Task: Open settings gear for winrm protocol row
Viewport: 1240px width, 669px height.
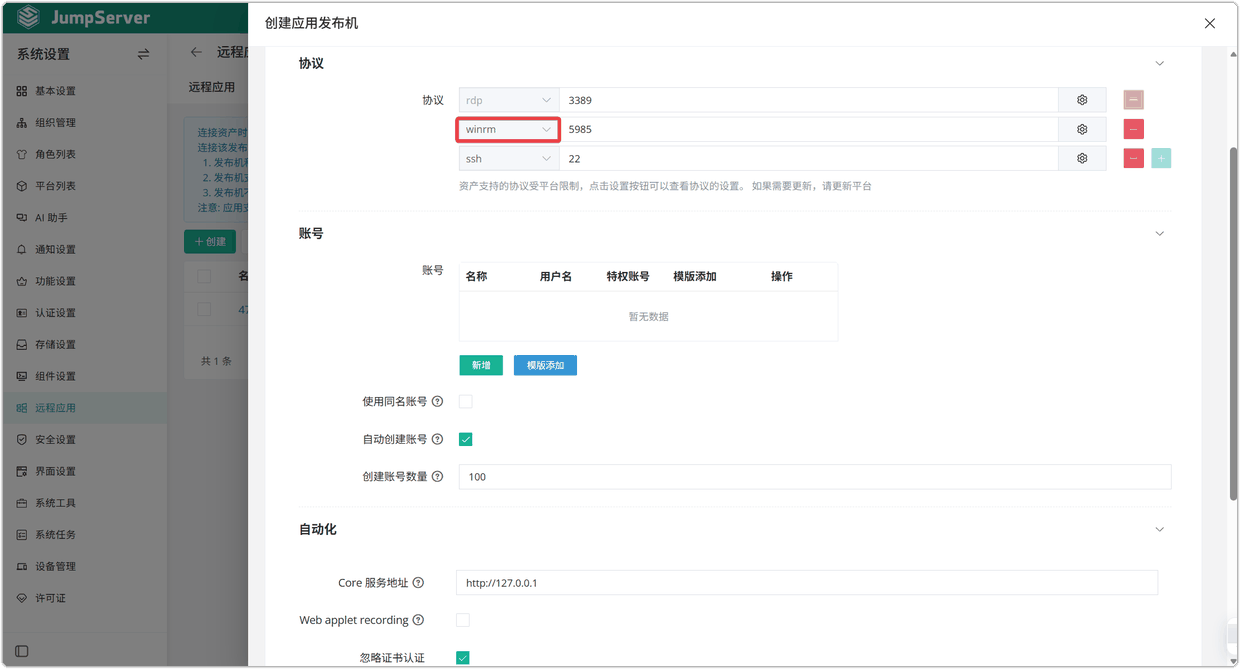Action: 1082,129
